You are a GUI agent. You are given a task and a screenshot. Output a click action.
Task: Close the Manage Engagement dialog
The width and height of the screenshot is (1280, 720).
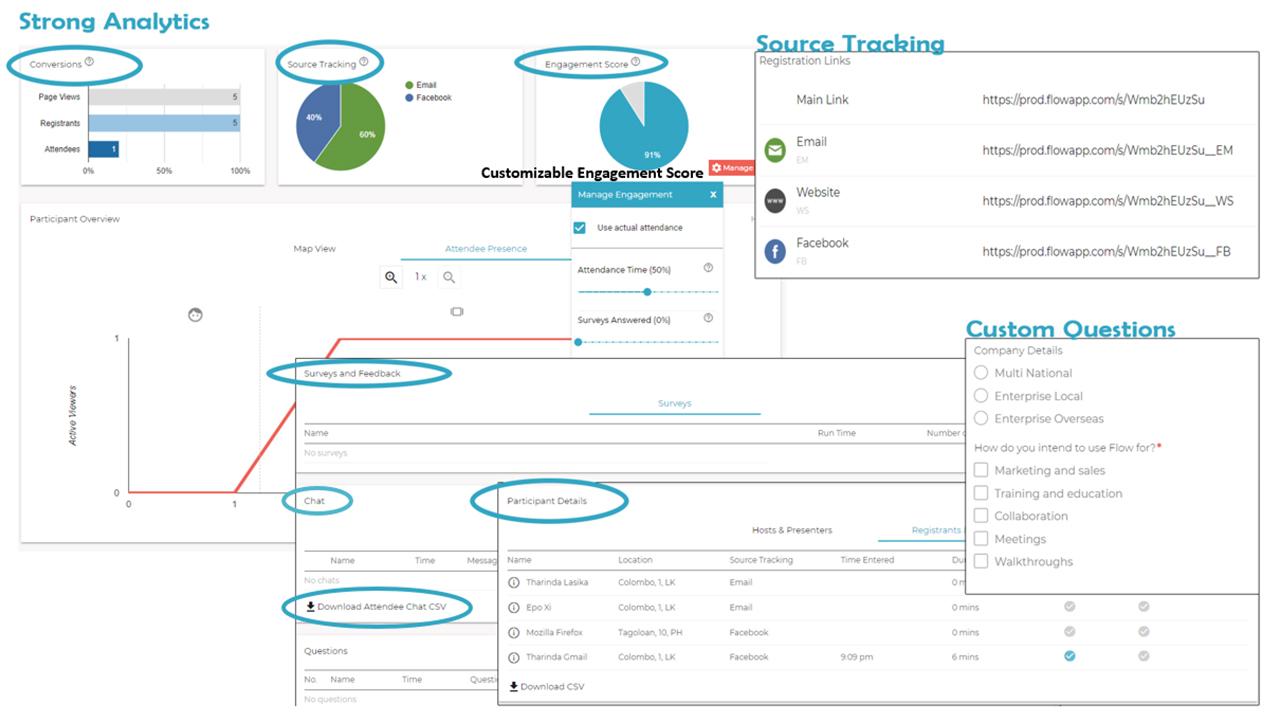point(714,194)
